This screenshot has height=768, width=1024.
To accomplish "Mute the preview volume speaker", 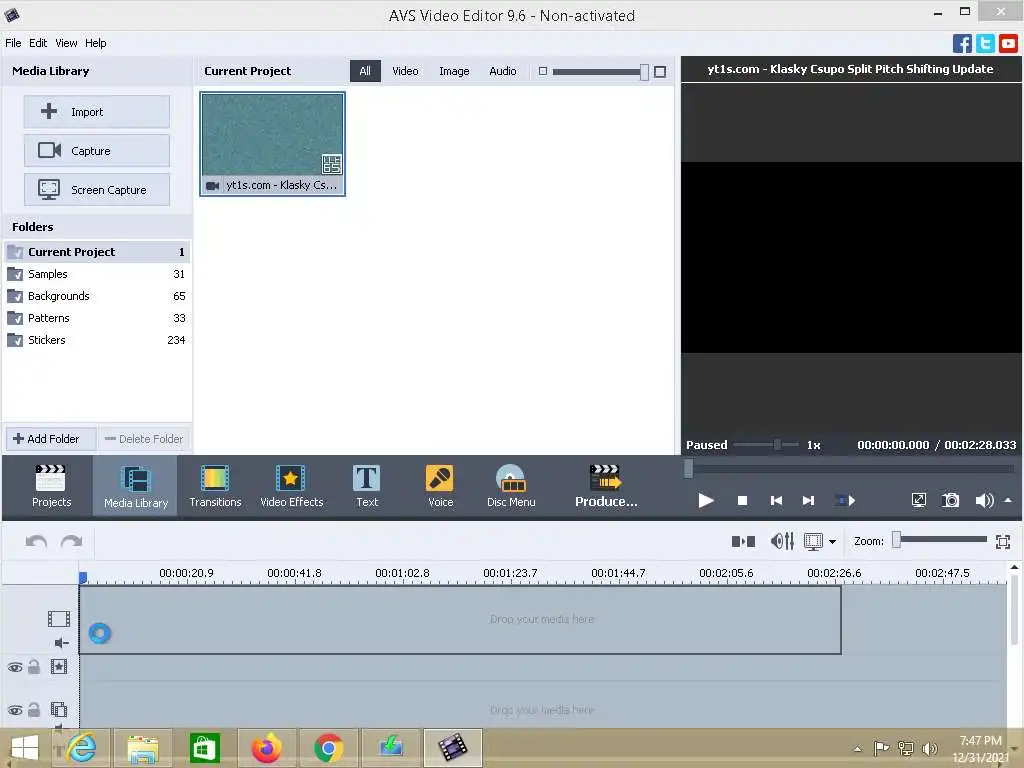I will (x=984, y=500).
